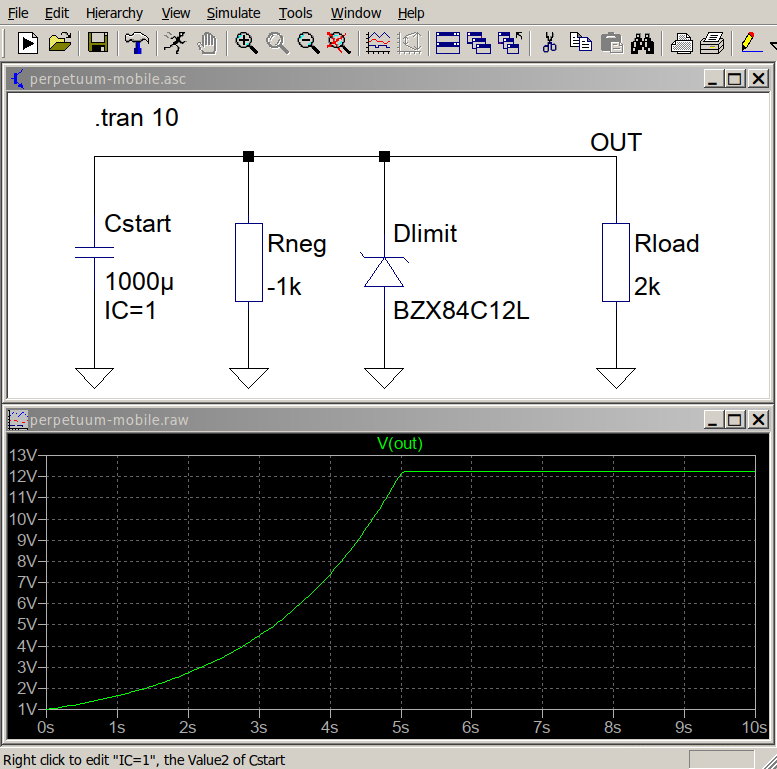
Task: Open the Window menu
Action: point(356,13)
